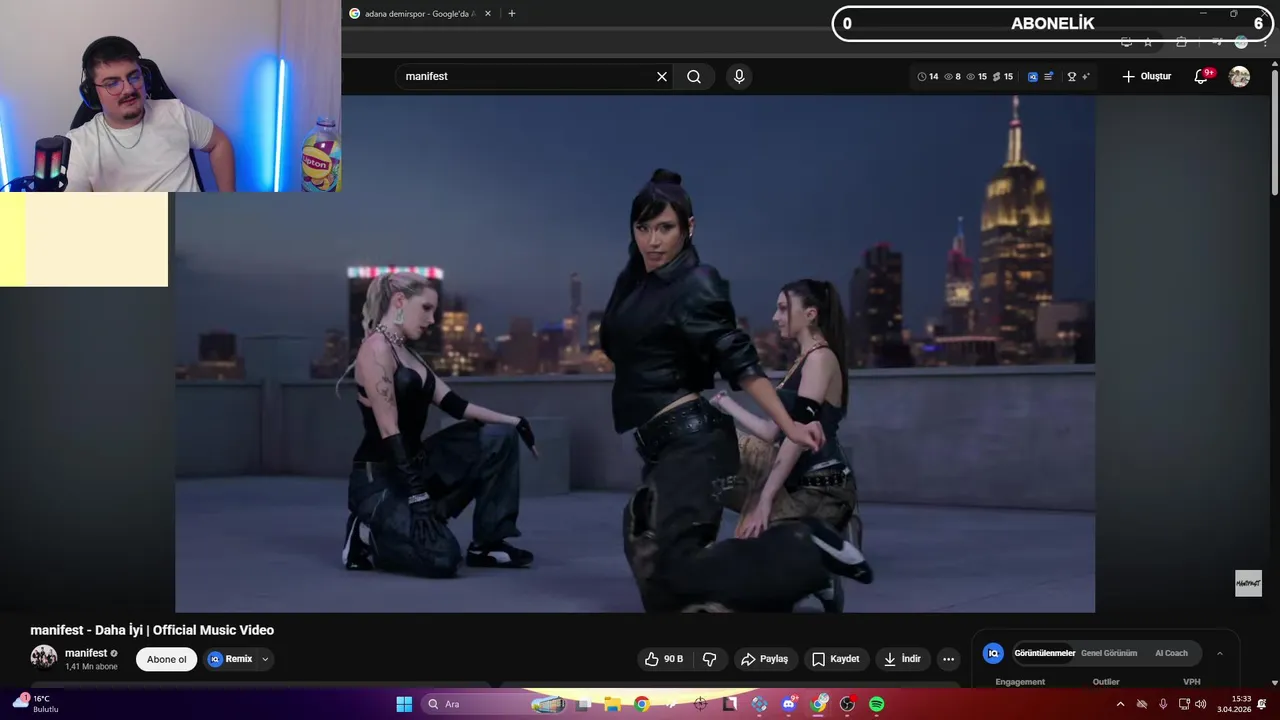Open OBS Studio from the taskbar

pyautogui.click(x=848, y=704)
